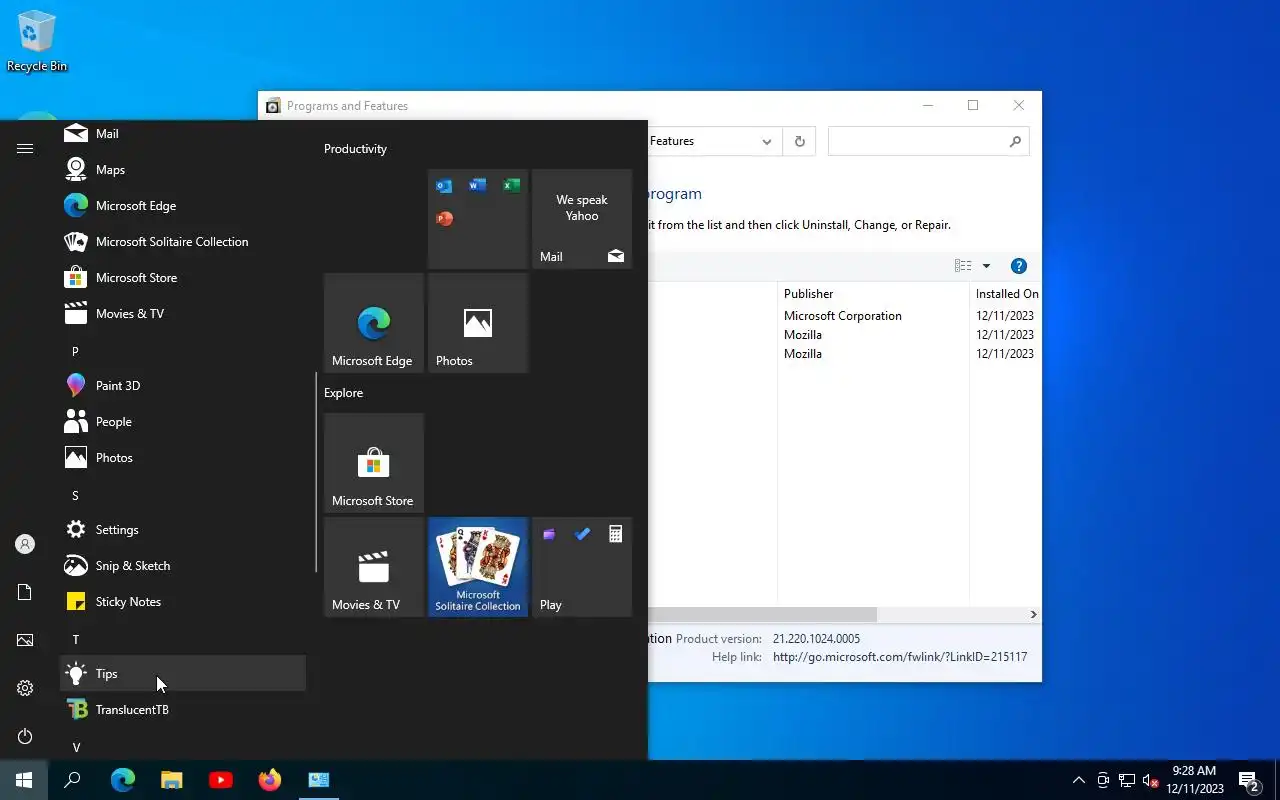Open the Office apps folder tile

478,219
